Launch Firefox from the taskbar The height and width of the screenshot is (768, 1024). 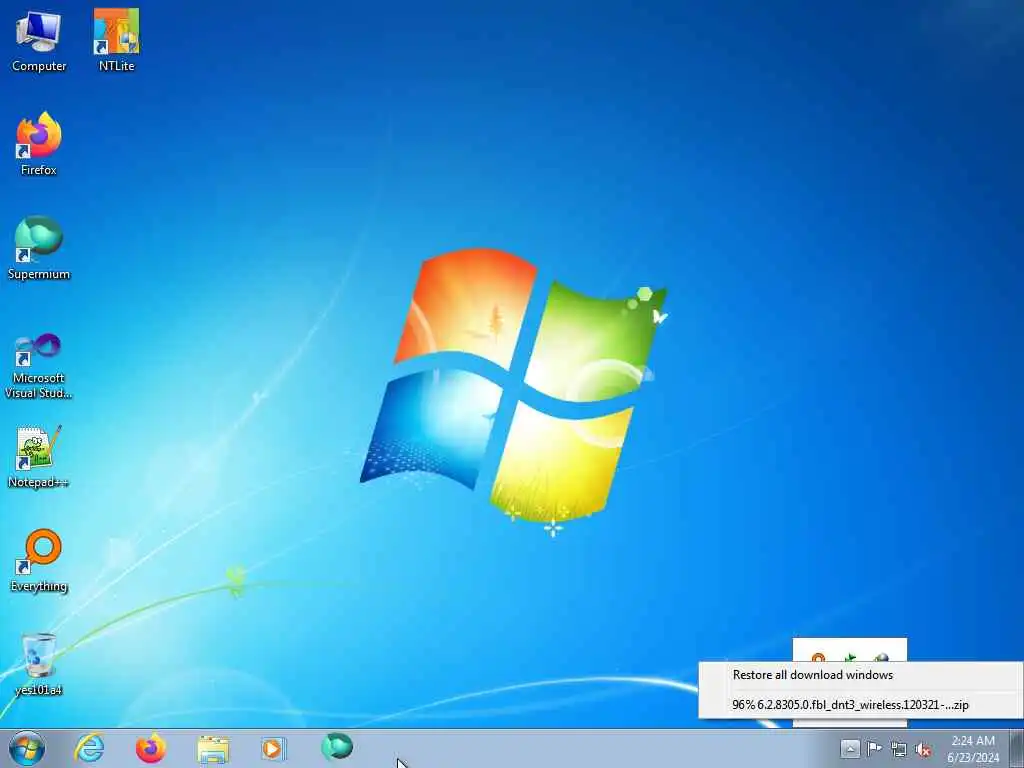[x=150, y=748]
